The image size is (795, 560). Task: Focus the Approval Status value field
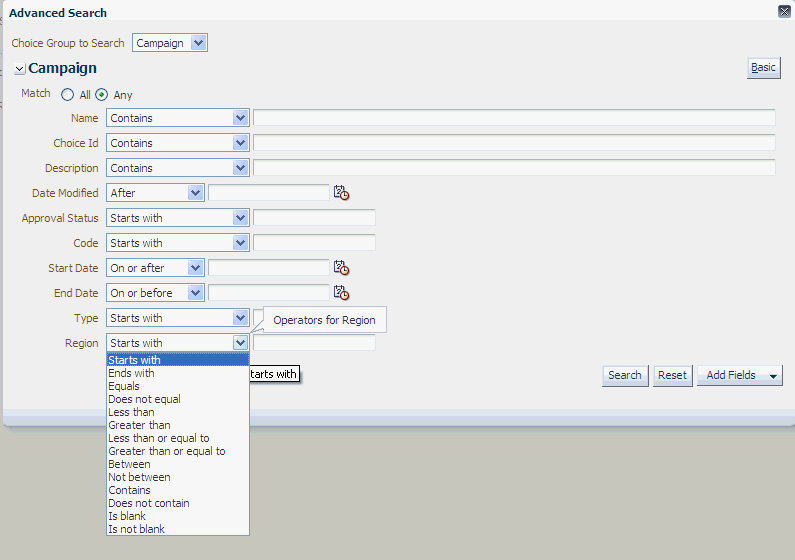tap(314, 218)
